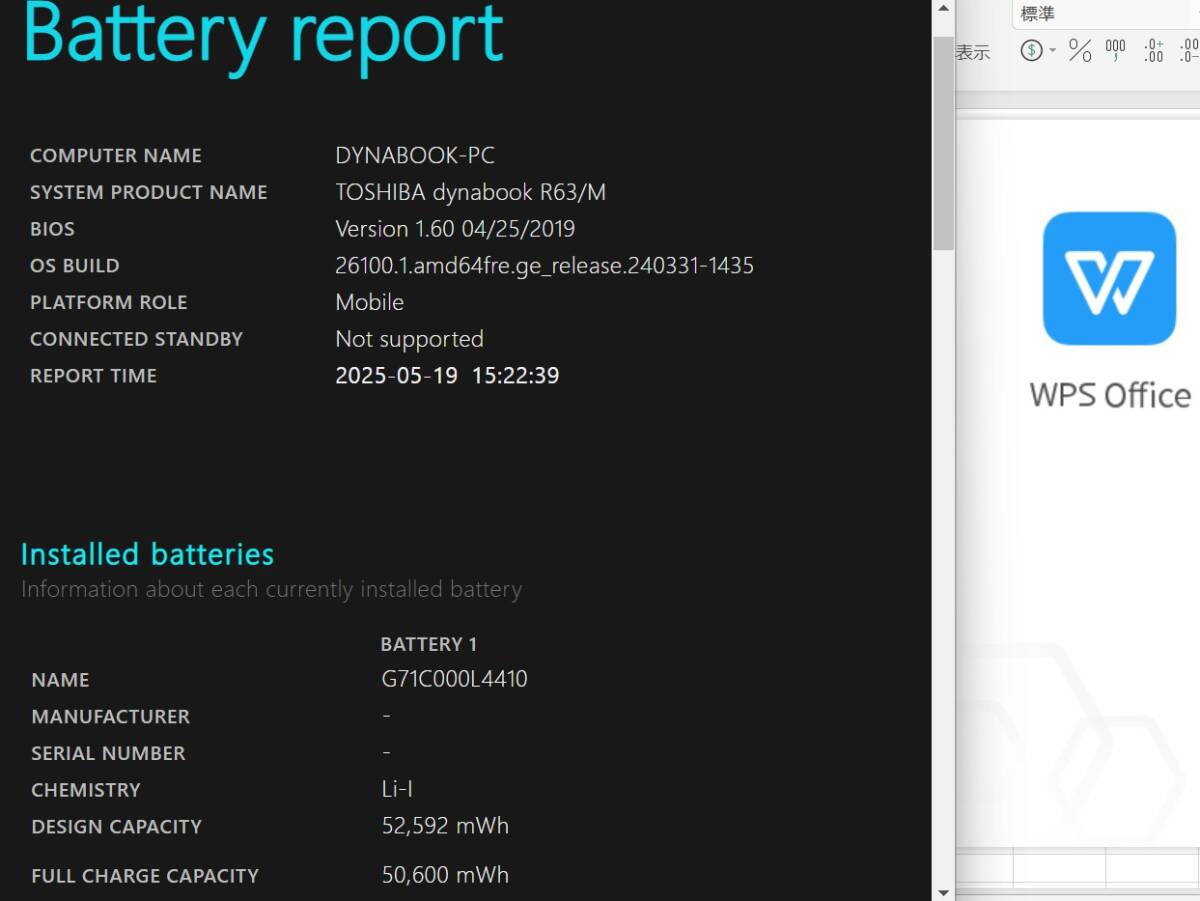Click the BATTERY 1 column header
The image size is (1200, 901).
pos(429,644)
